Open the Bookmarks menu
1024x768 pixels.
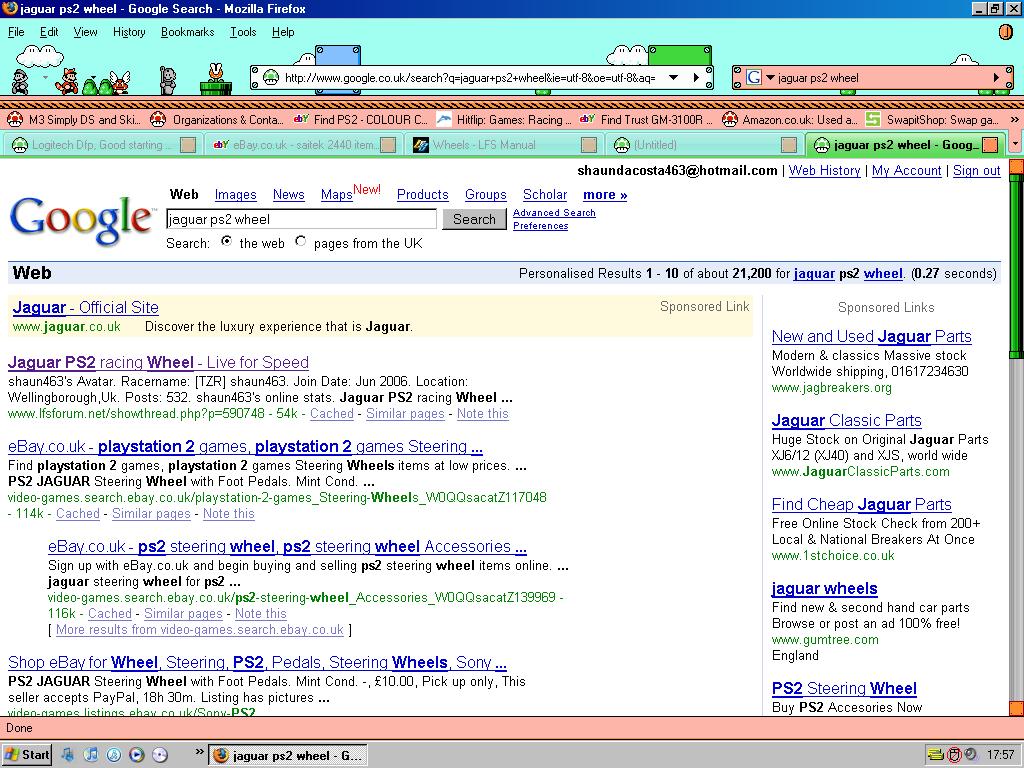click(187, 32)
